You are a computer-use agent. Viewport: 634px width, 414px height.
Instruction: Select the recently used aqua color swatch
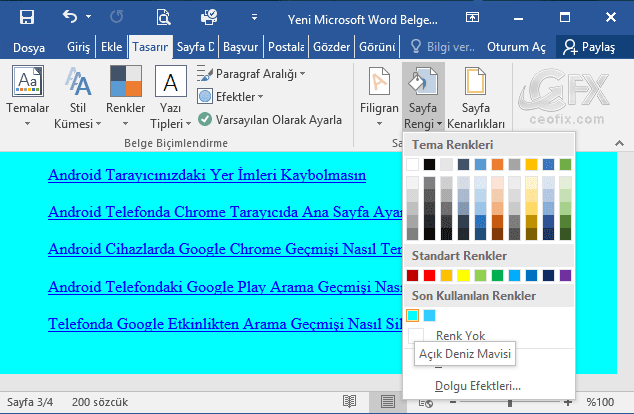412,315
